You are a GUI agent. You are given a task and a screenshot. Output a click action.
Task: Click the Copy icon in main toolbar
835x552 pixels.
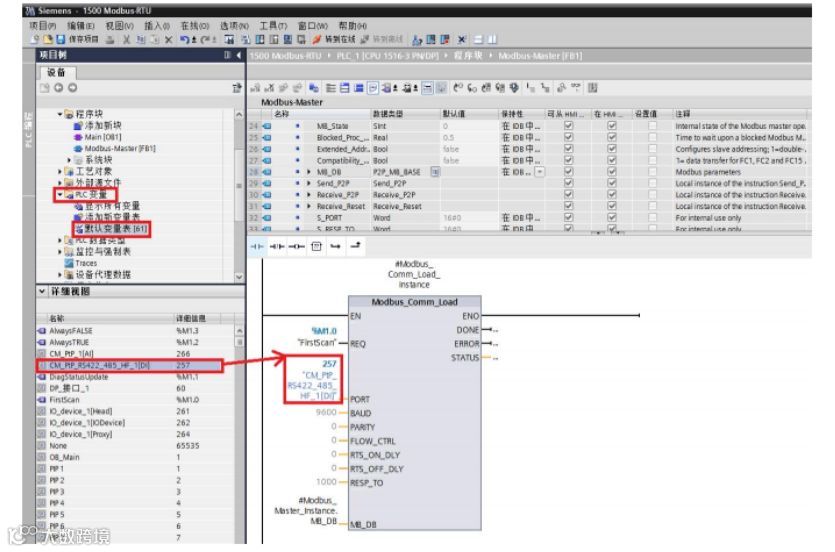pyautogui.click(x=141, y=39)
